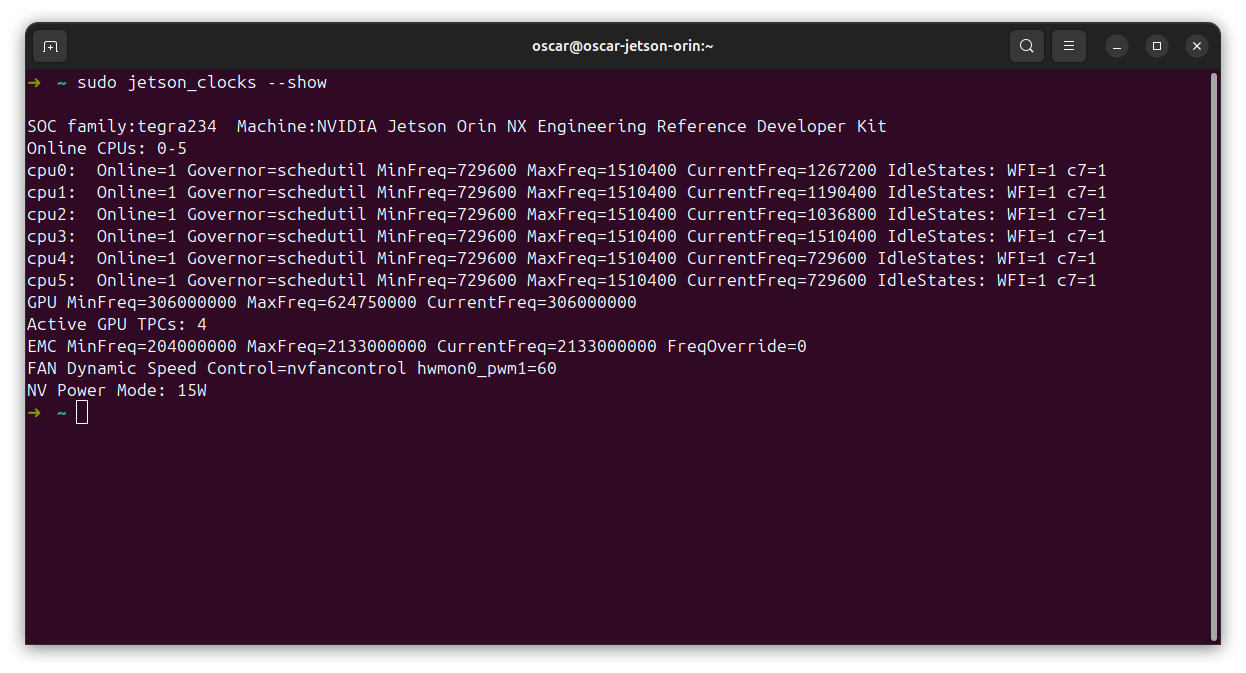Click cpu2 'MinFreq=729600' text

pos(447,214)
